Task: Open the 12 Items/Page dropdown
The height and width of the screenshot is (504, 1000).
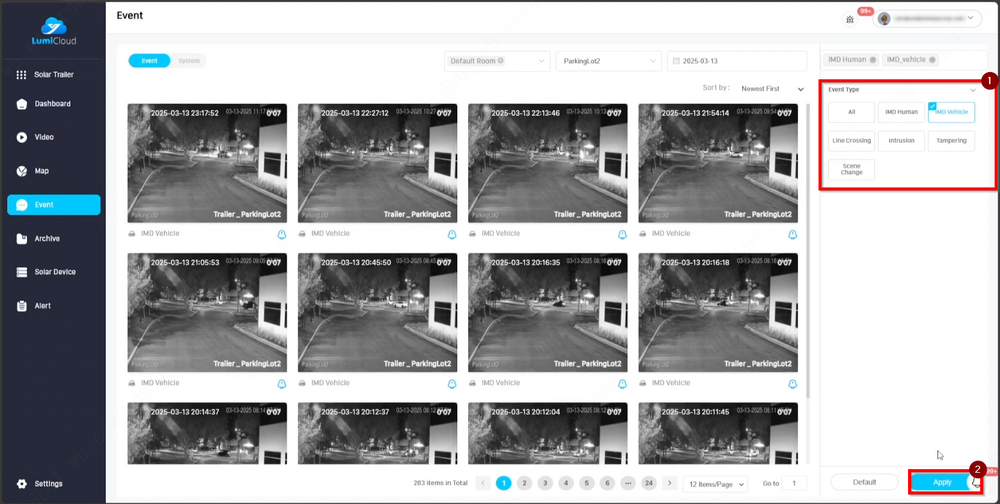Action: pos(717,484)
